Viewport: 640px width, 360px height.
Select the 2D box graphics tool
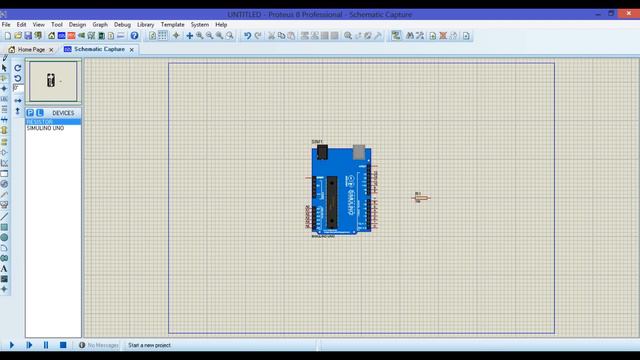click(4, 227)
